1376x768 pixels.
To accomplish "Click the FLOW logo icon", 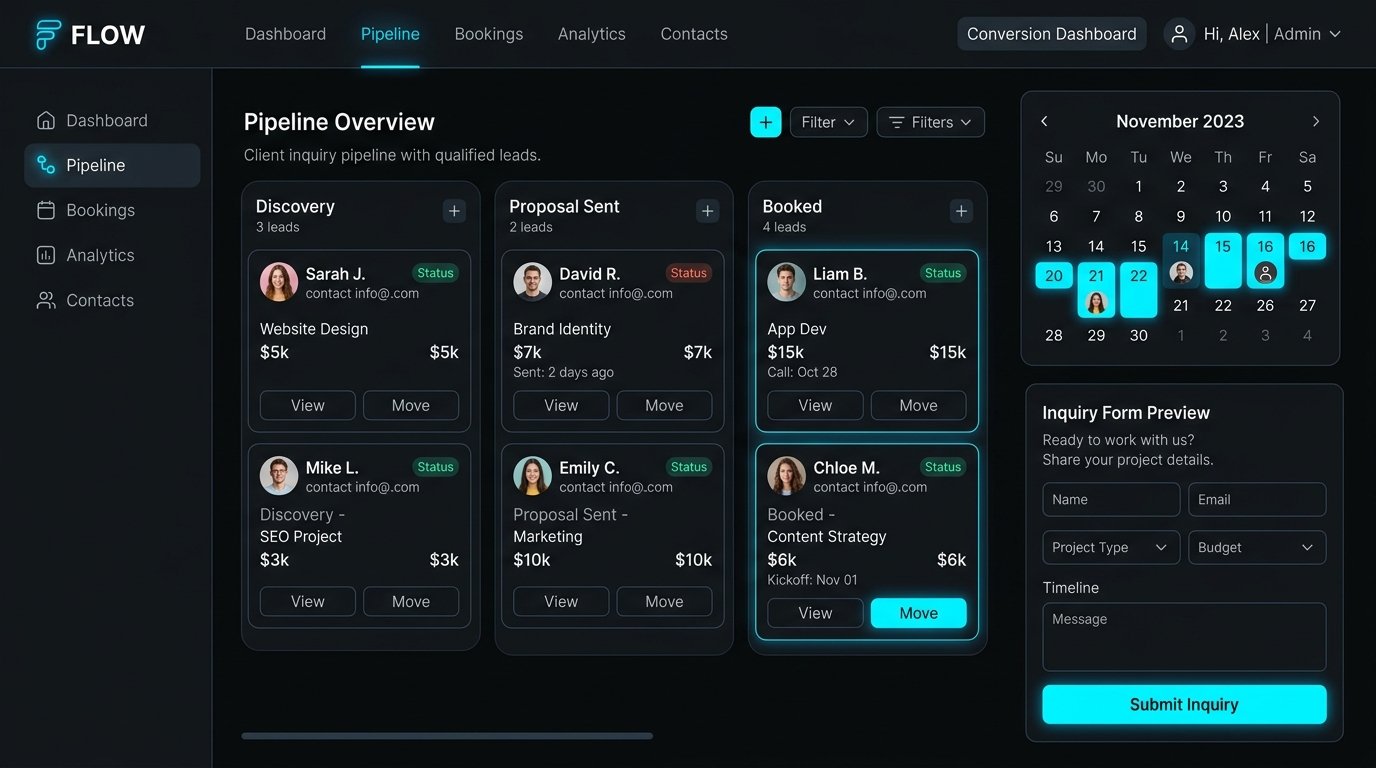I will tap(48, 34).
